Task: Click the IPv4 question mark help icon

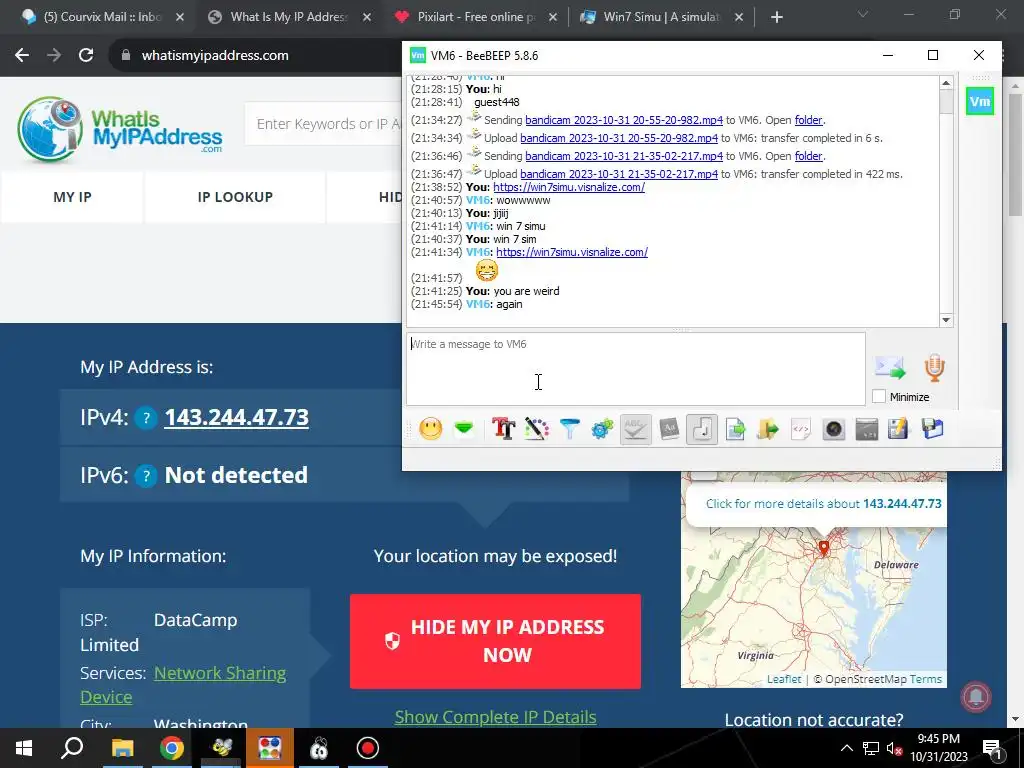Action: (x=146, y=418)
